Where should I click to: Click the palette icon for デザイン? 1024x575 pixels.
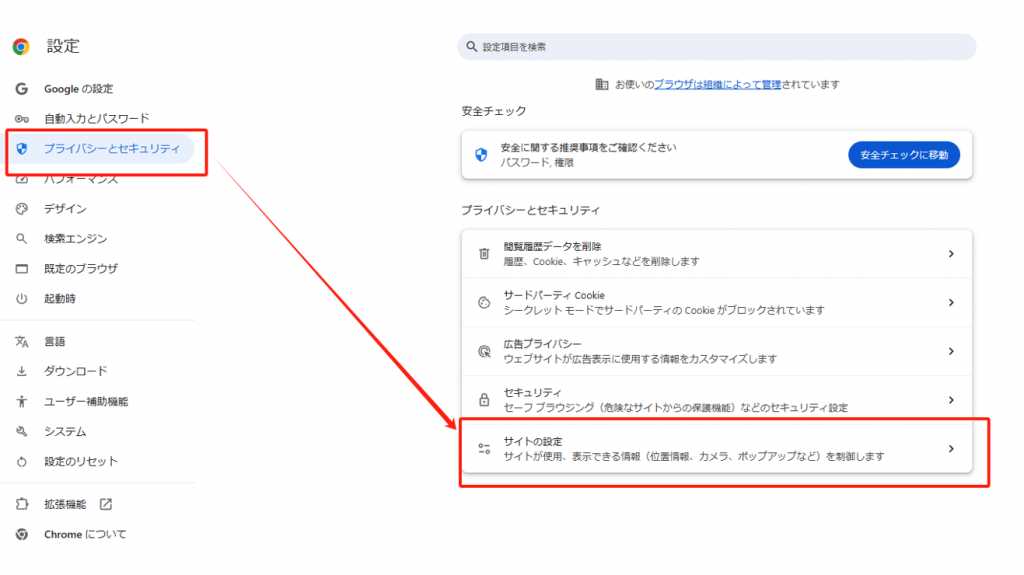tap(22, 209)
